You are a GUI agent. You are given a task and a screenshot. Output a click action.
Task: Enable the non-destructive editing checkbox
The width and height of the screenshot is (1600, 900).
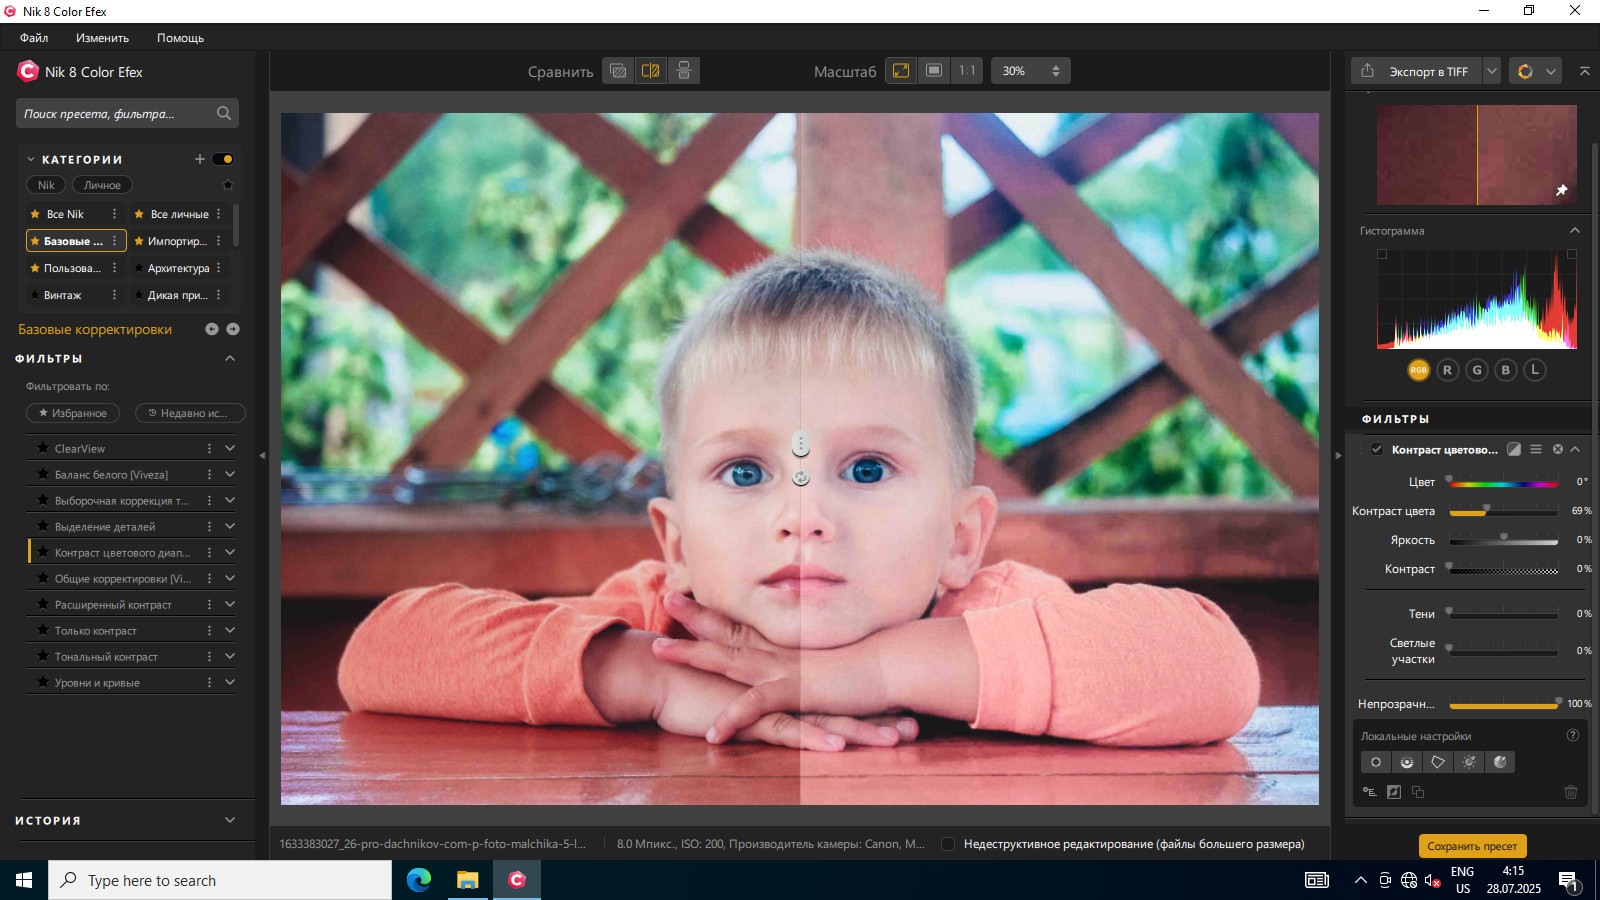pyautogui.click(x=948, y=844)
